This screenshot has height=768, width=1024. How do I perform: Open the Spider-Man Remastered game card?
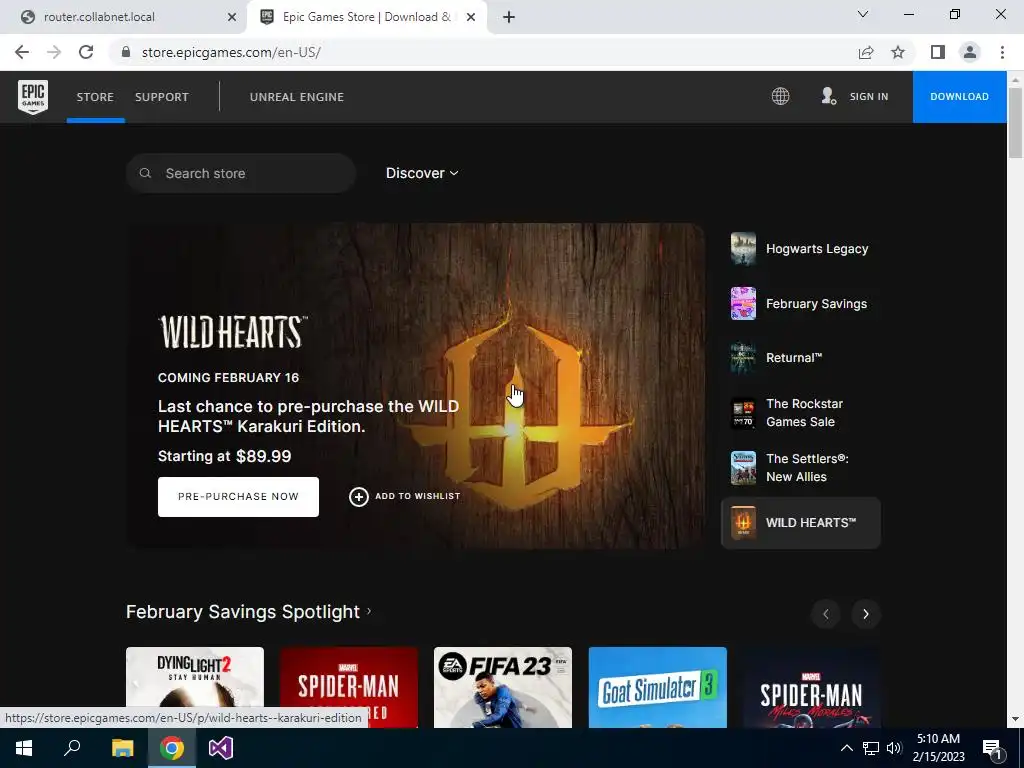349,687
